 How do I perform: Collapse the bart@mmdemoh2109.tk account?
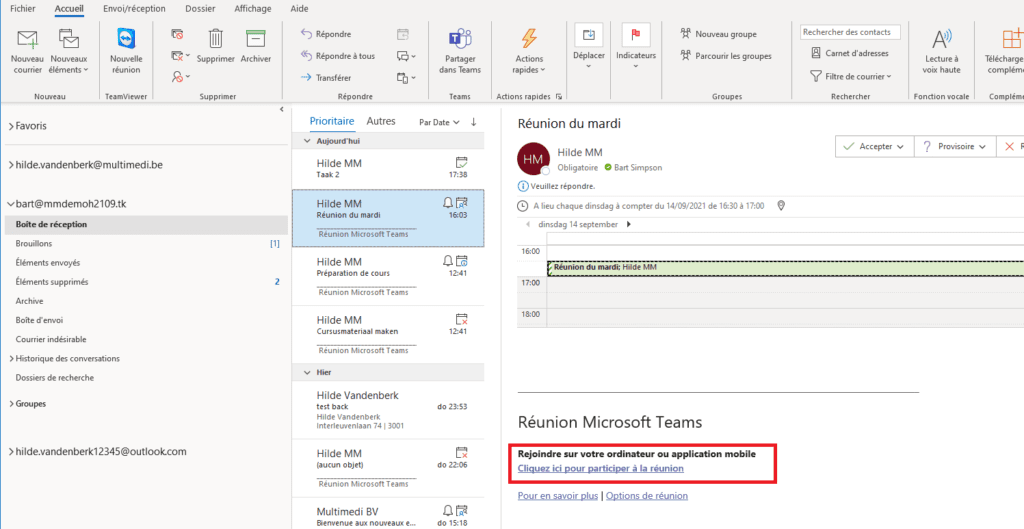coord(11,204)
